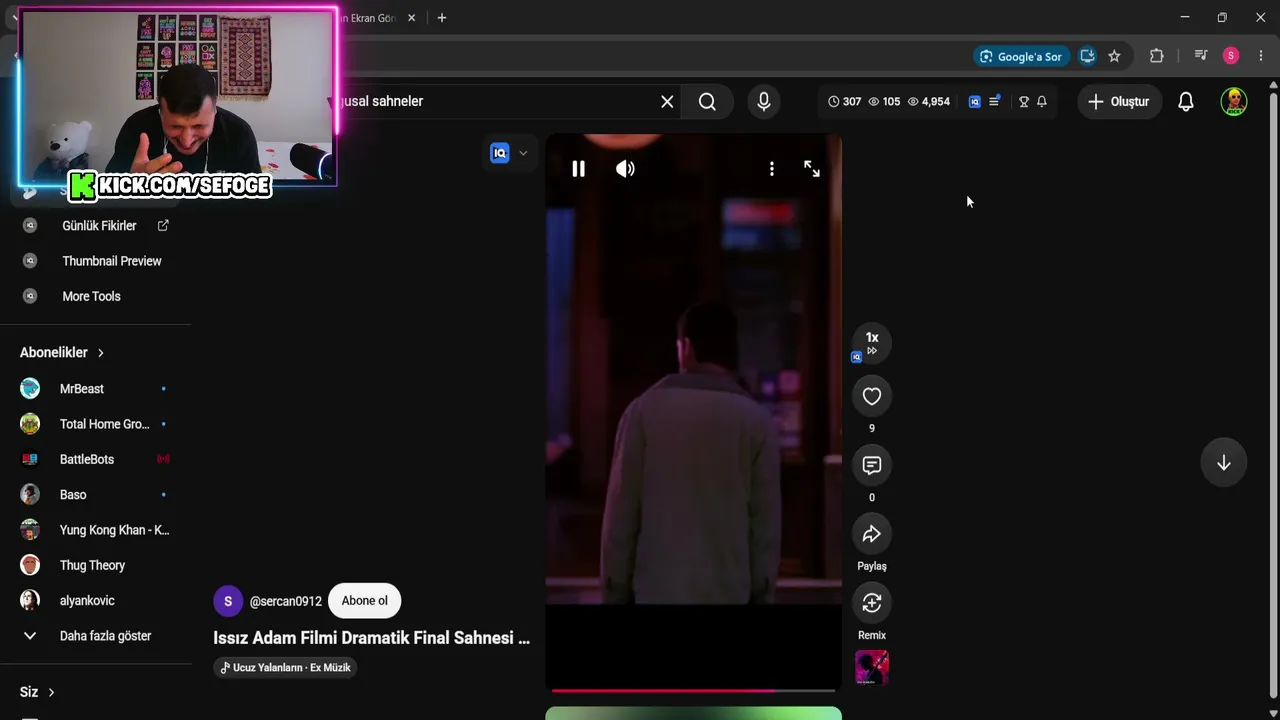Open the vidIQ icon in the stats bar
This screenshot has width=1280, height=720.
(x=975, y=101)
